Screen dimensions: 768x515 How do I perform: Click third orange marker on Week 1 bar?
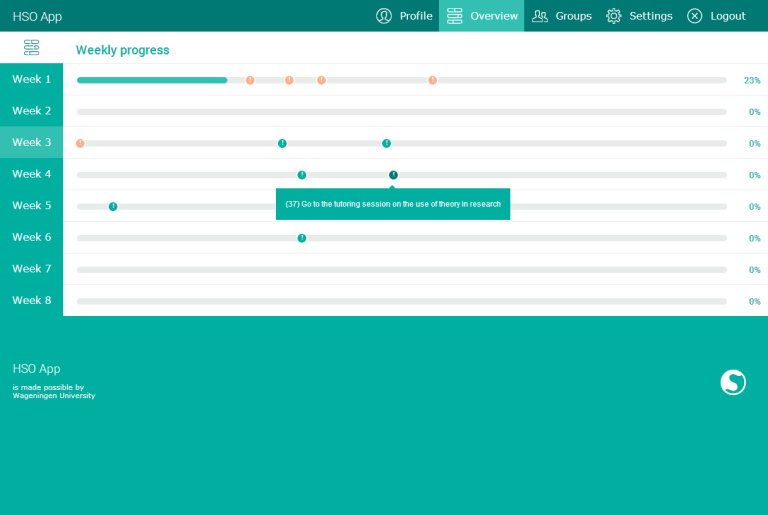[x=321, y=80]
